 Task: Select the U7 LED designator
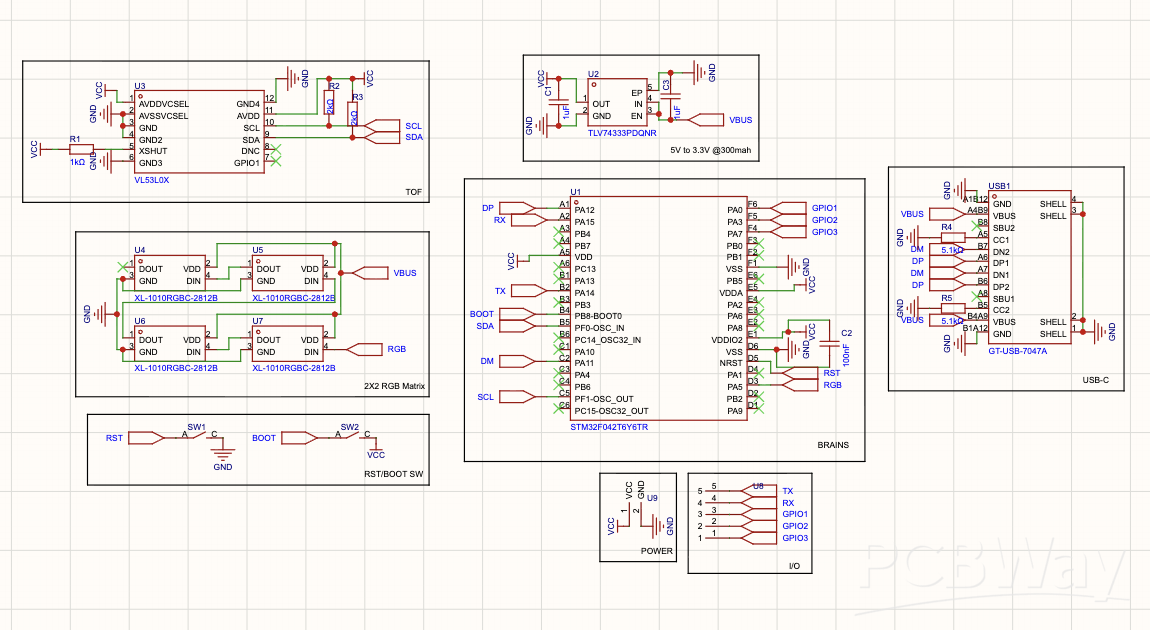click(257, 321)
